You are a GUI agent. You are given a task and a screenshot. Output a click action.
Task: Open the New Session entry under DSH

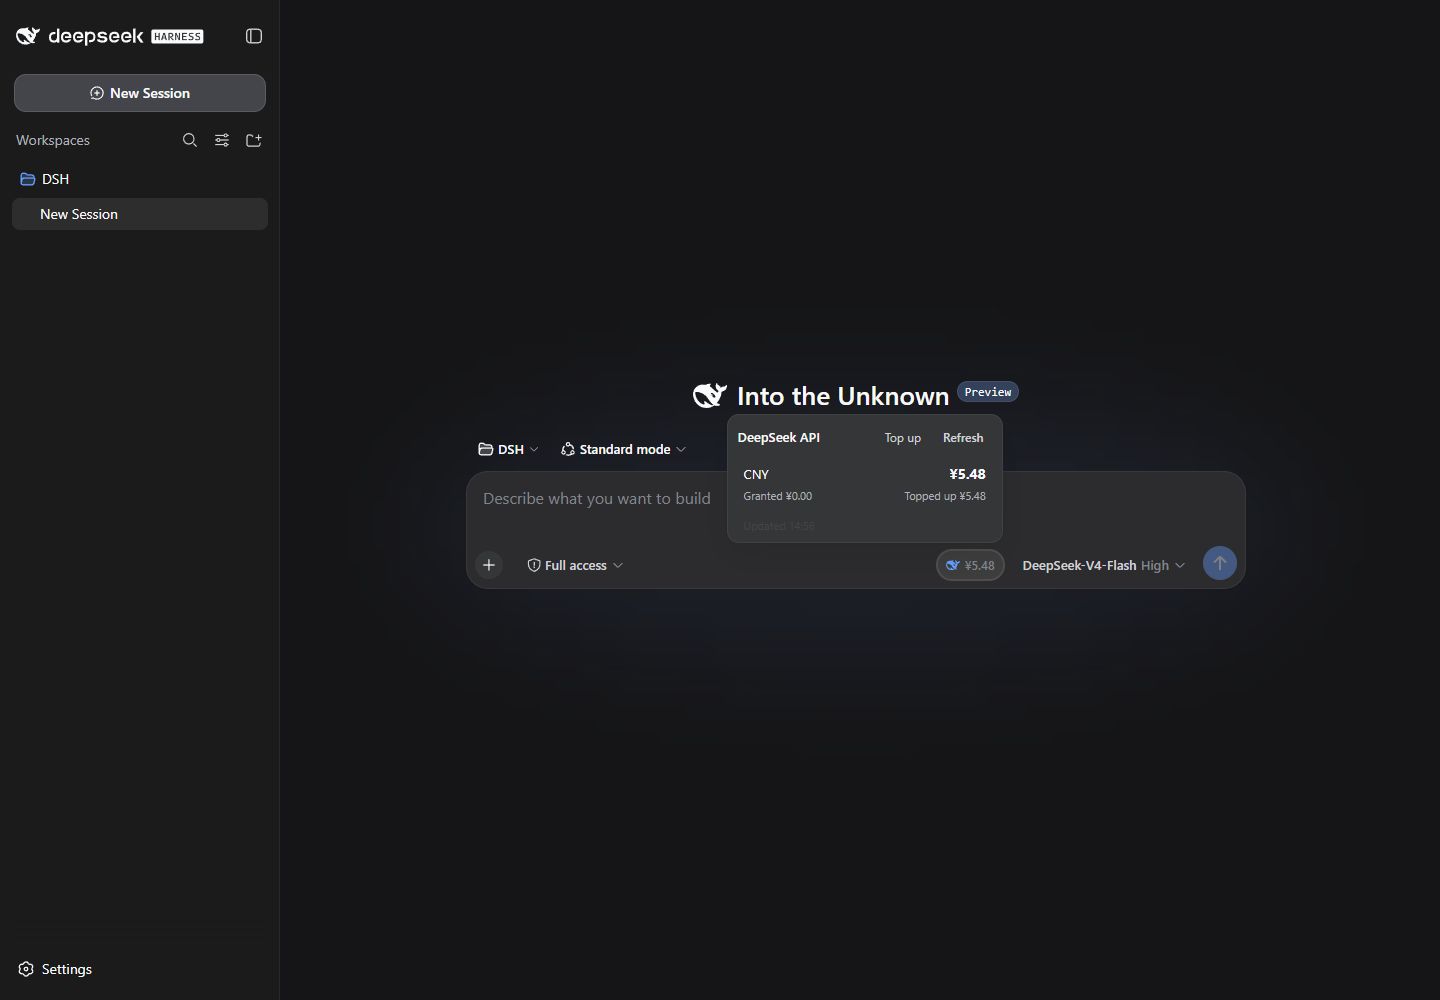140,214
